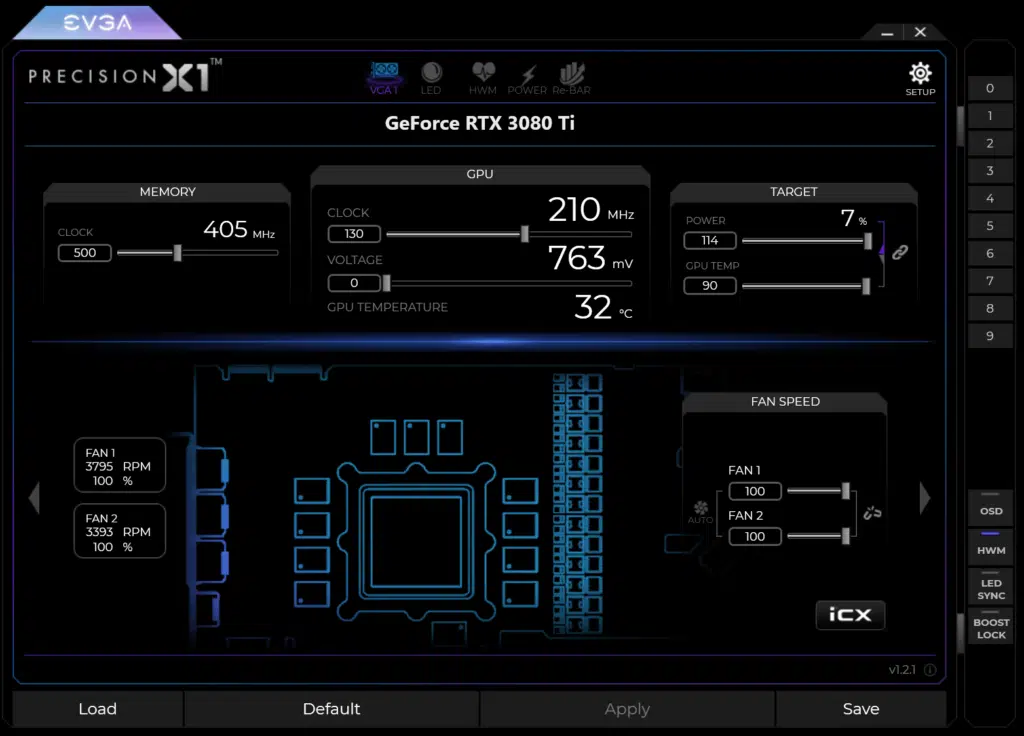Go to the previous panel with left arrow
This screenshot has width=1024, height=736.
35,497
